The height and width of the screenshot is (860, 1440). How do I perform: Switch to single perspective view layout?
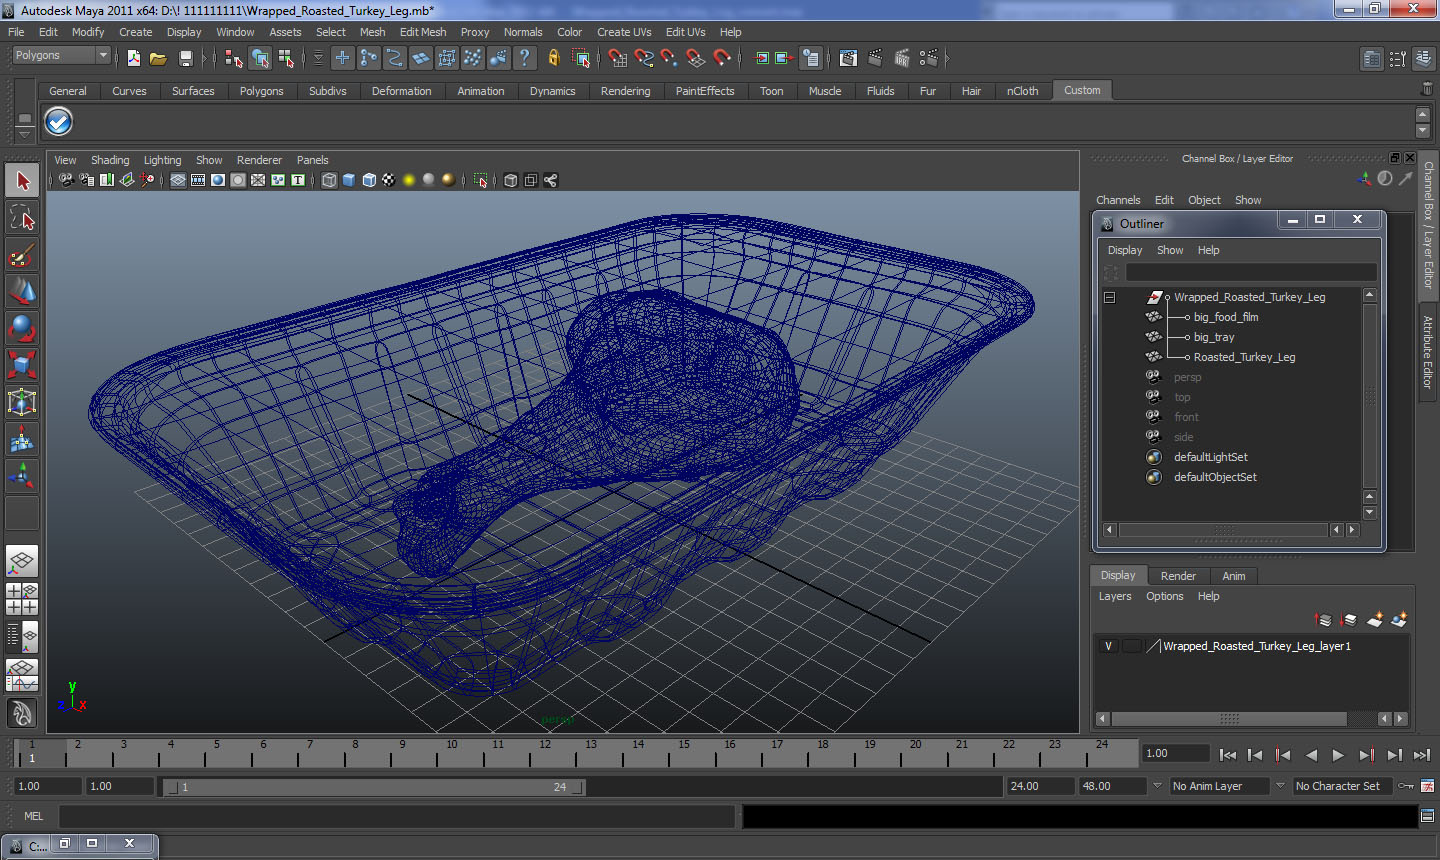click(22, 561)
